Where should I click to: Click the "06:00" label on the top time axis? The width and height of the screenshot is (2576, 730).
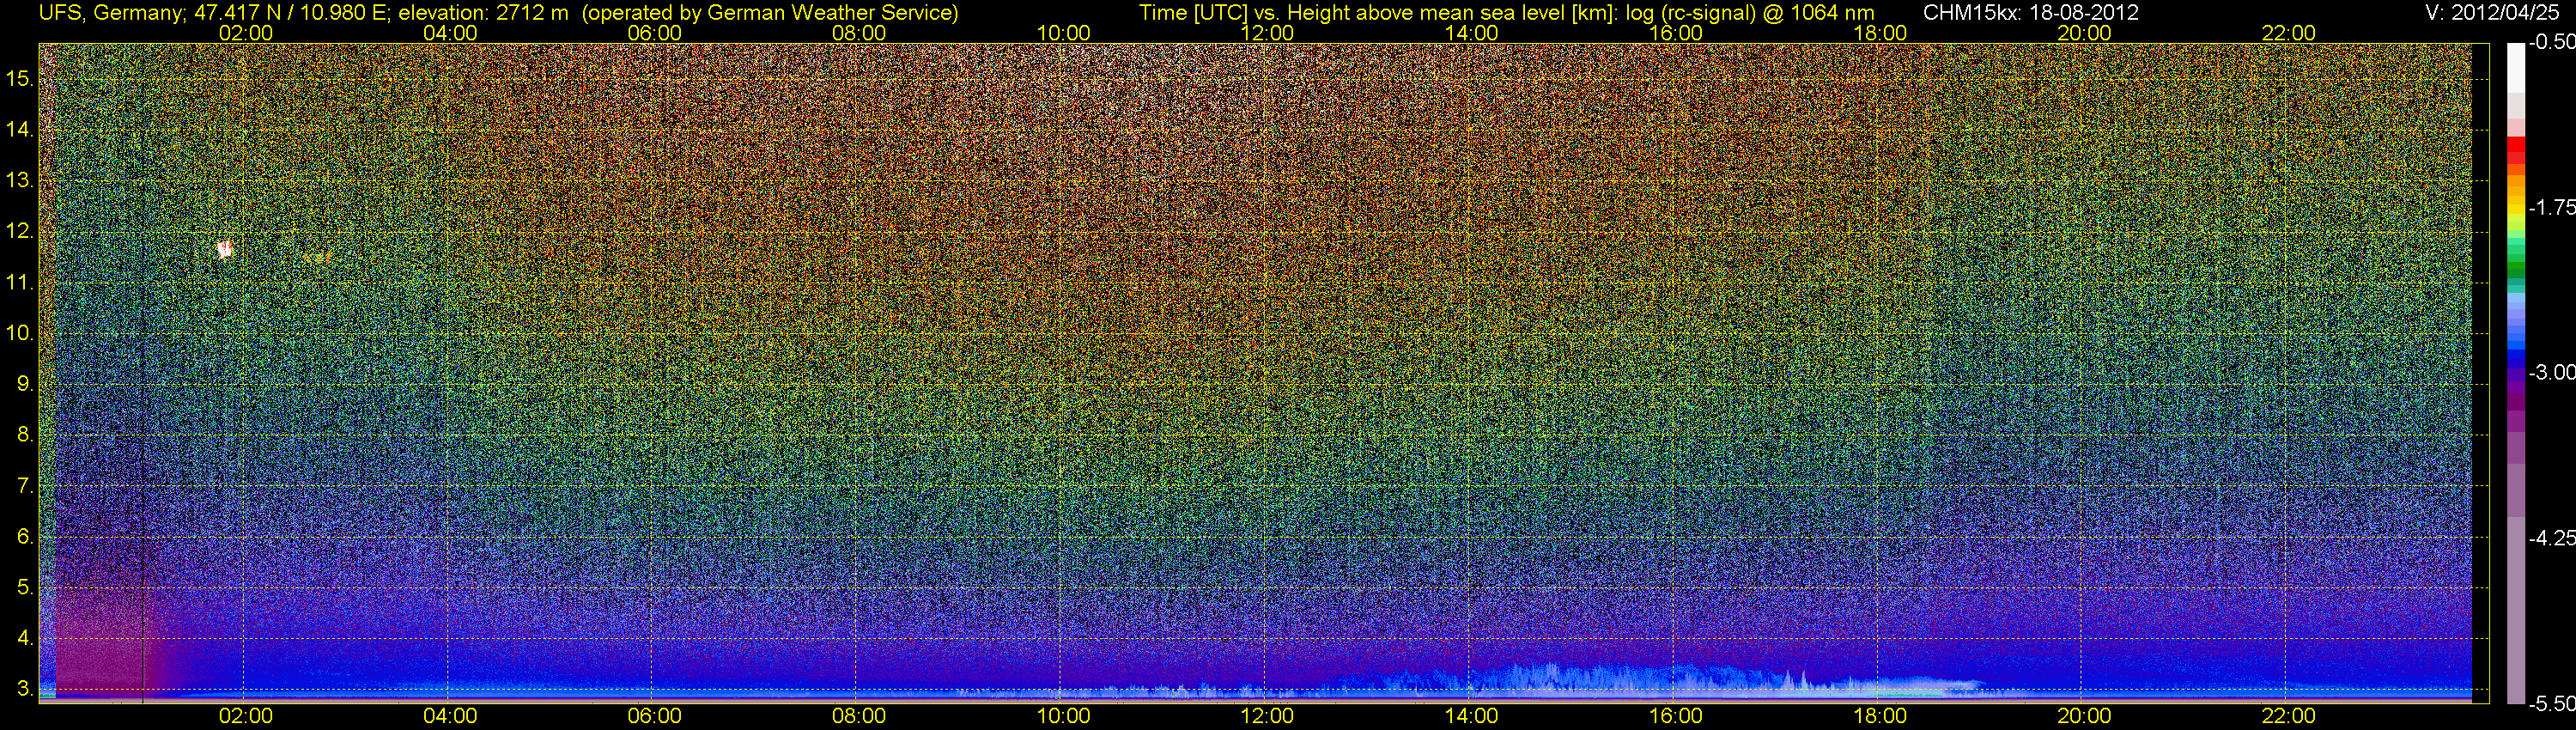655,33
